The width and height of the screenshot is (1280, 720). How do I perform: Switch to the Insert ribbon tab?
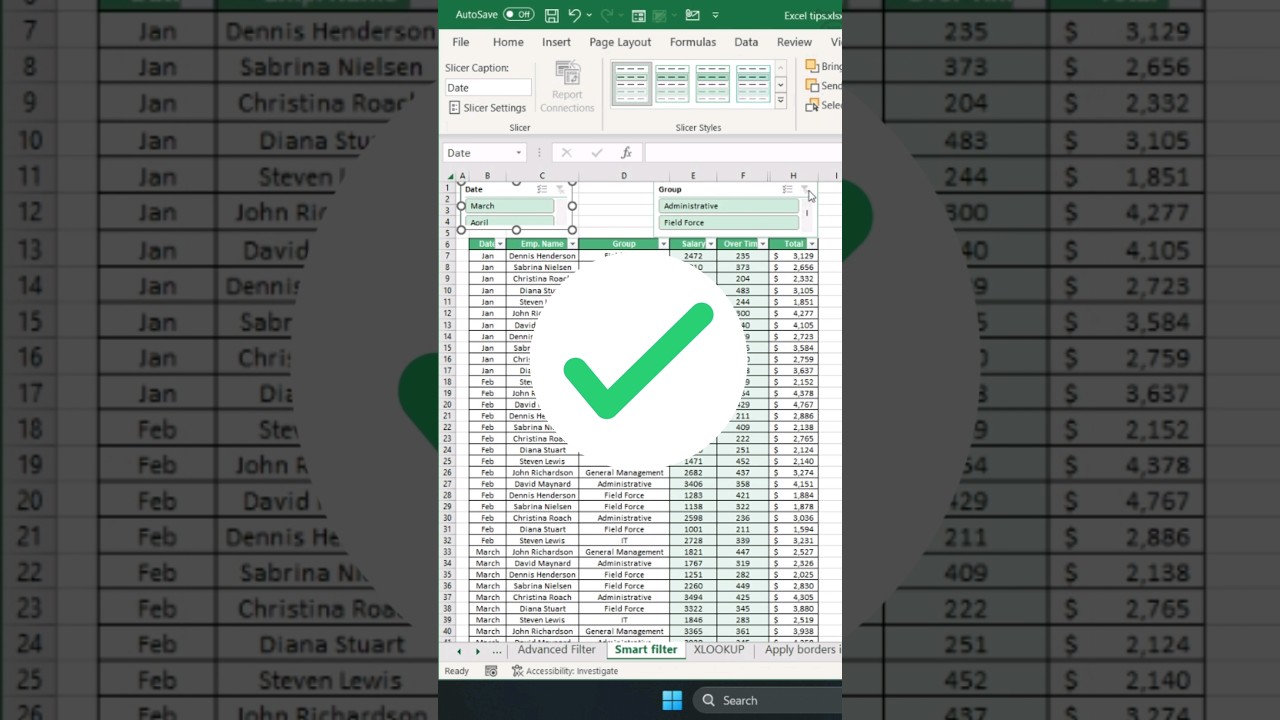pos(556,42)
